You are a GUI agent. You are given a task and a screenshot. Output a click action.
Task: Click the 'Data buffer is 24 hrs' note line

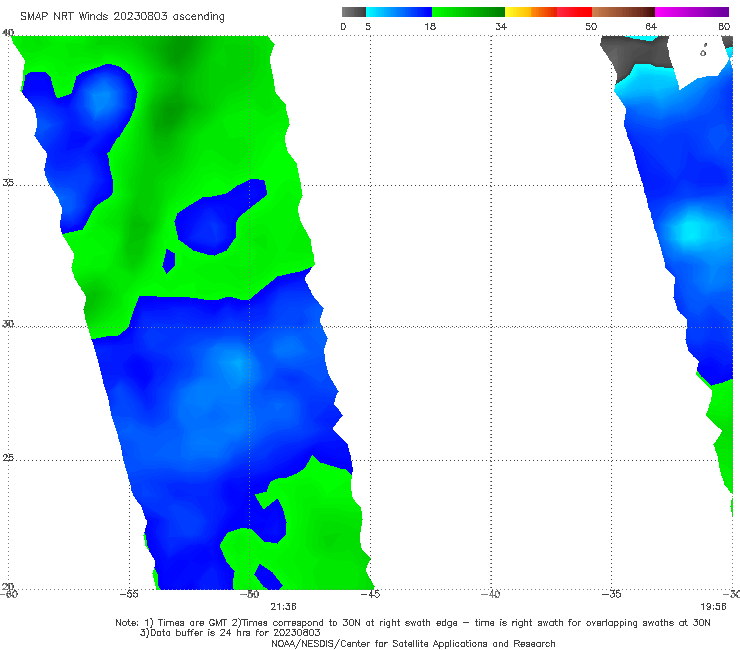(230, 633)
